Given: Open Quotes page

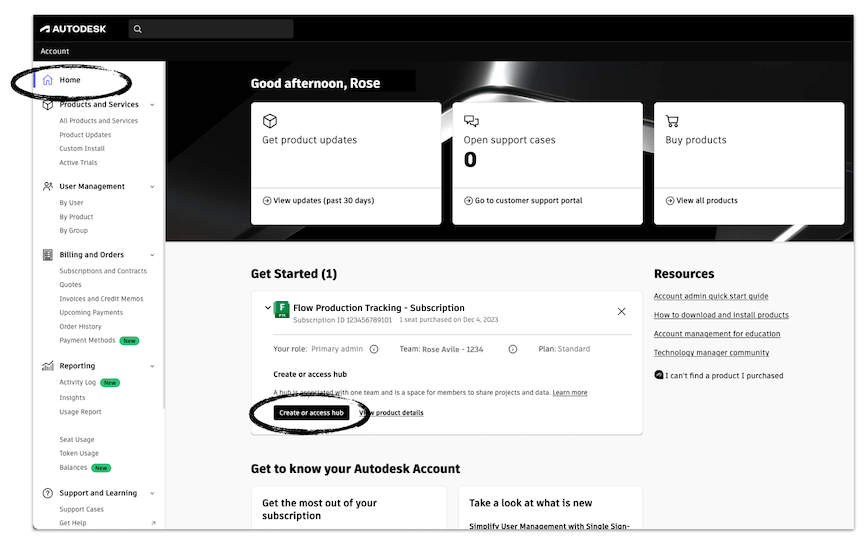Looking at the screenshot, I should pos(71,284).
